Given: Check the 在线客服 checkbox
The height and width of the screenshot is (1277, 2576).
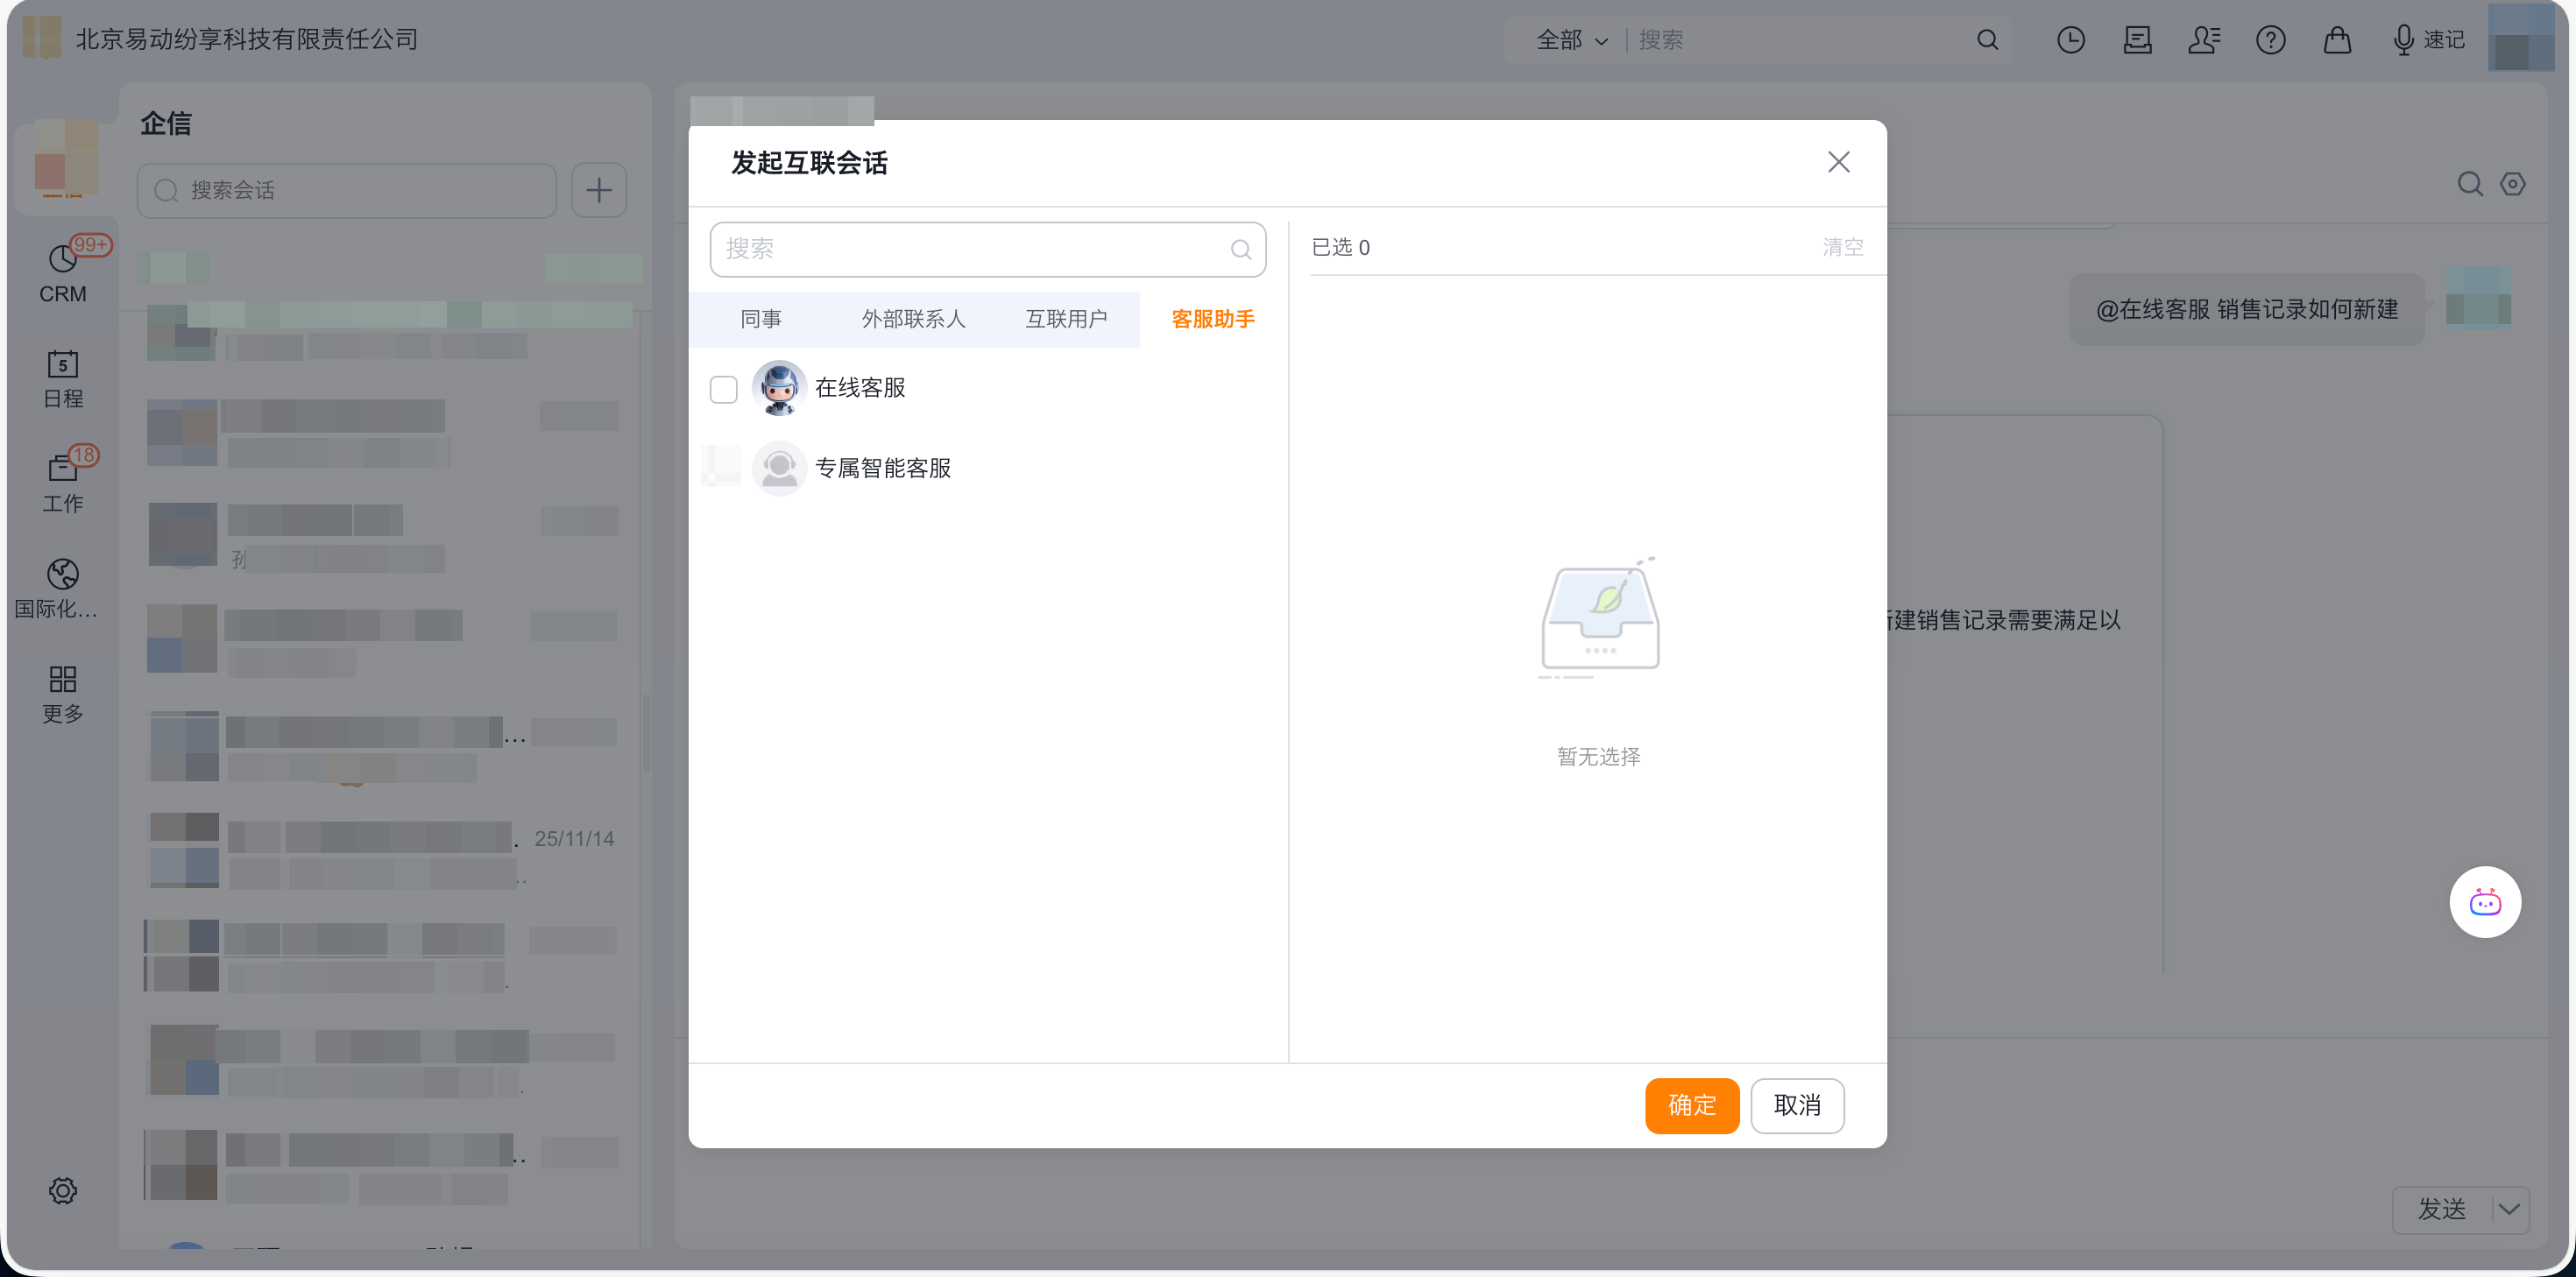Looking at the screenshot, I should point(723,389).
